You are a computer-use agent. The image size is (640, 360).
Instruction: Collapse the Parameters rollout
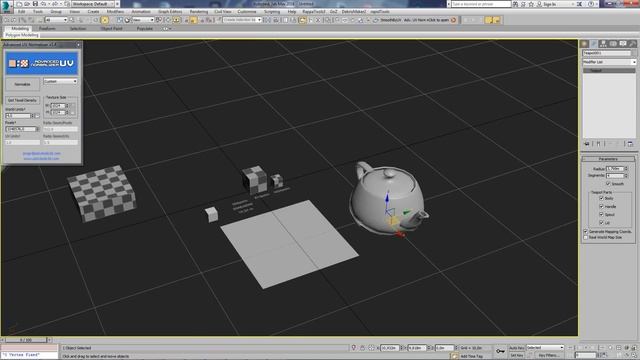[608, 159]
